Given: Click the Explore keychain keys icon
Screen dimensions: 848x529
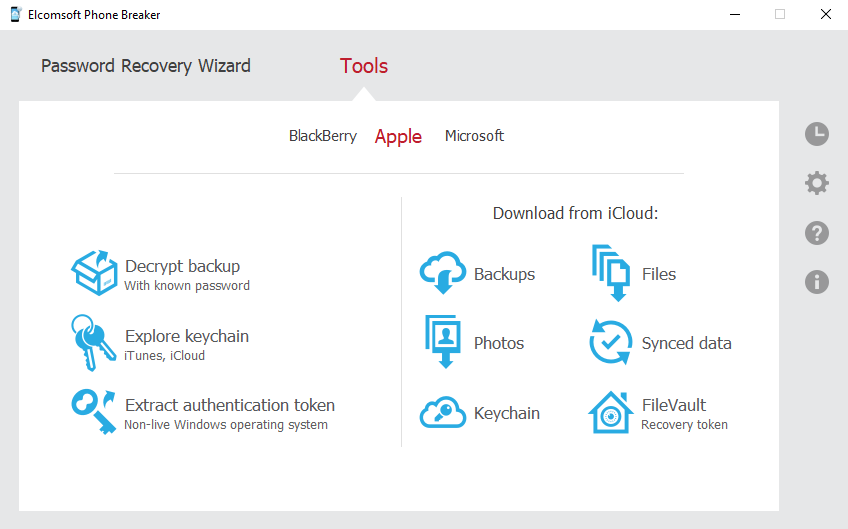Looking at the screenshot, I should click(91, 343).
